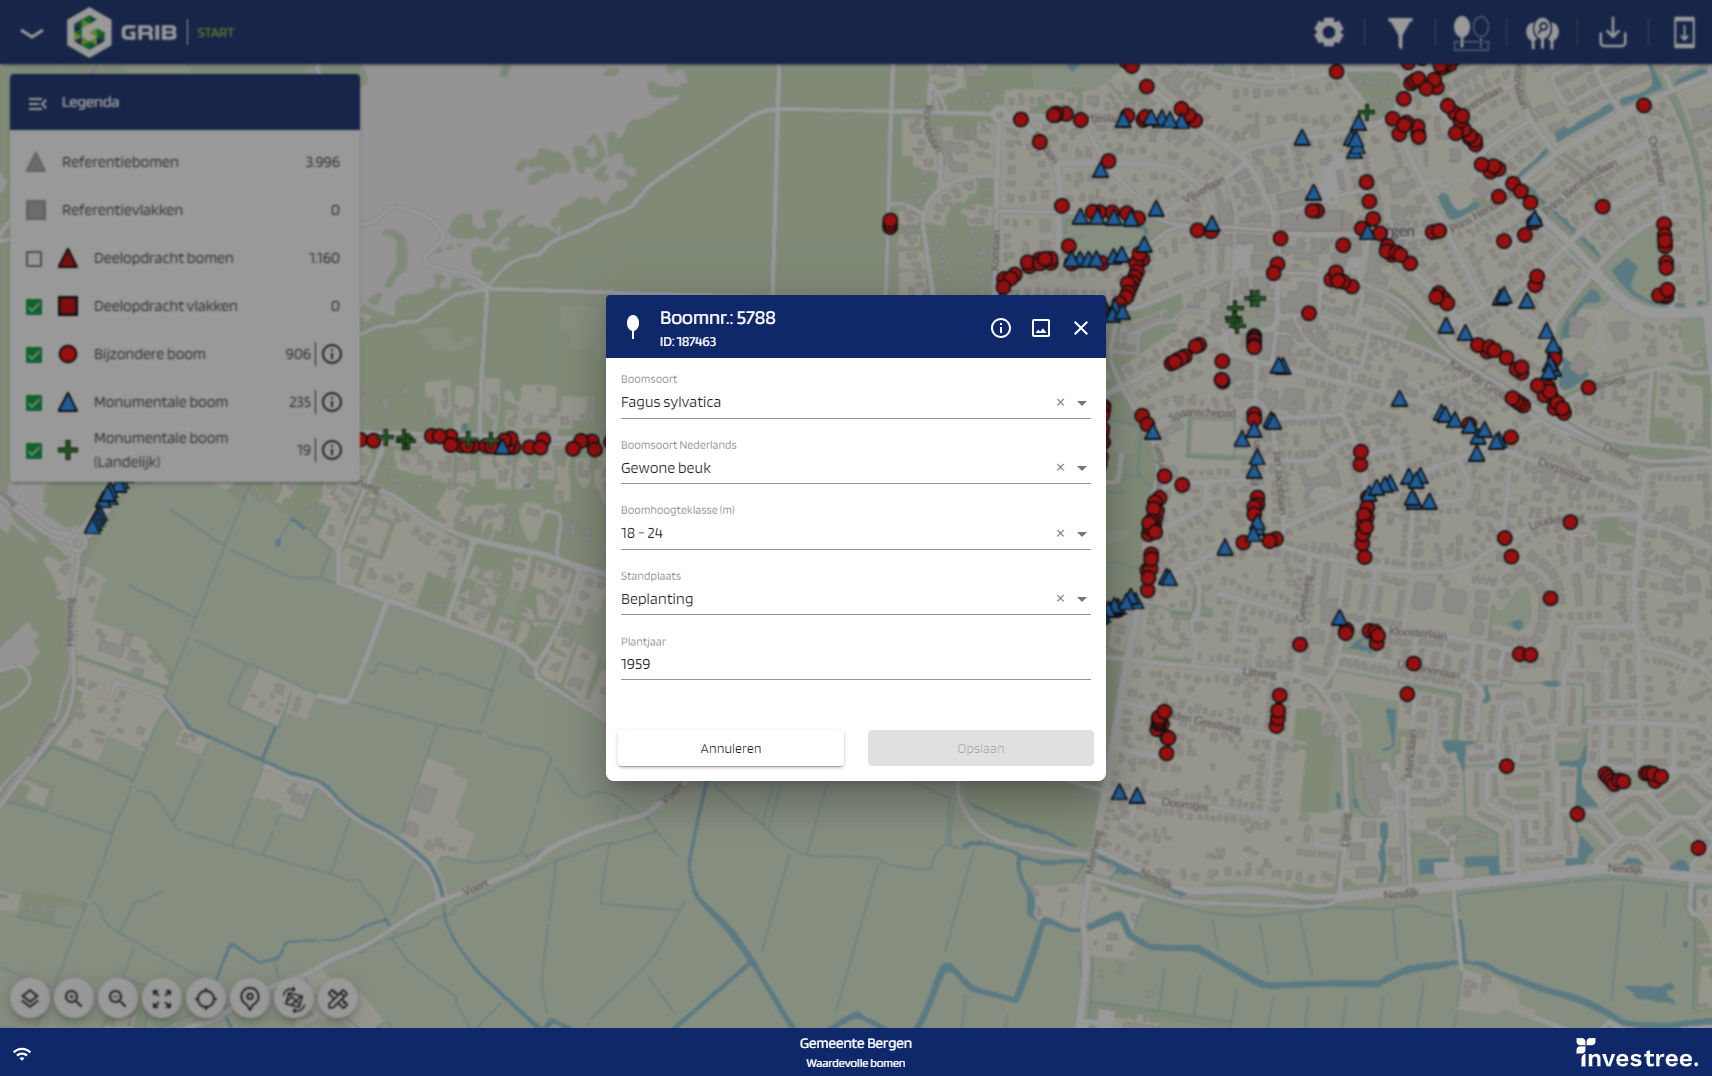
Task: Open the filter tool in the top toolbar
Action: click(1402, 32)
